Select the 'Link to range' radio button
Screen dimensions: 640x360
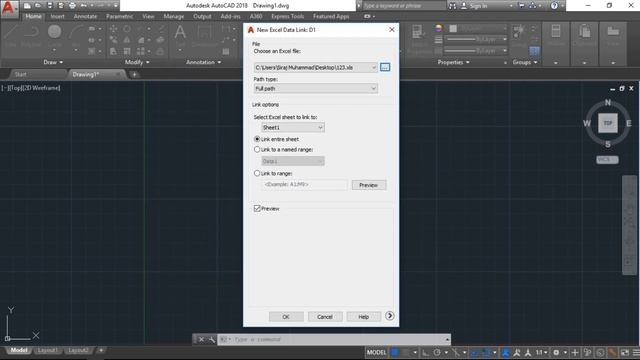point(257,173)
